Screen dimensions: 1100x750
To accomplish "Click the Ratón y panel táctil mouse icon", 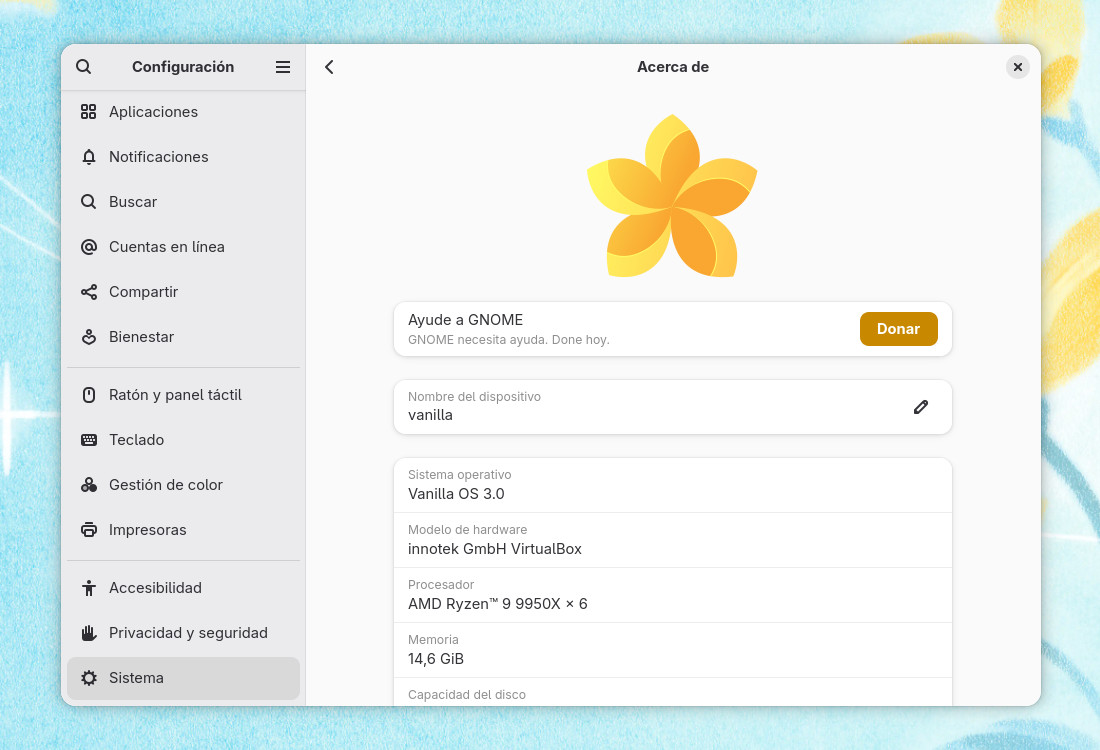I will point(88,394).
